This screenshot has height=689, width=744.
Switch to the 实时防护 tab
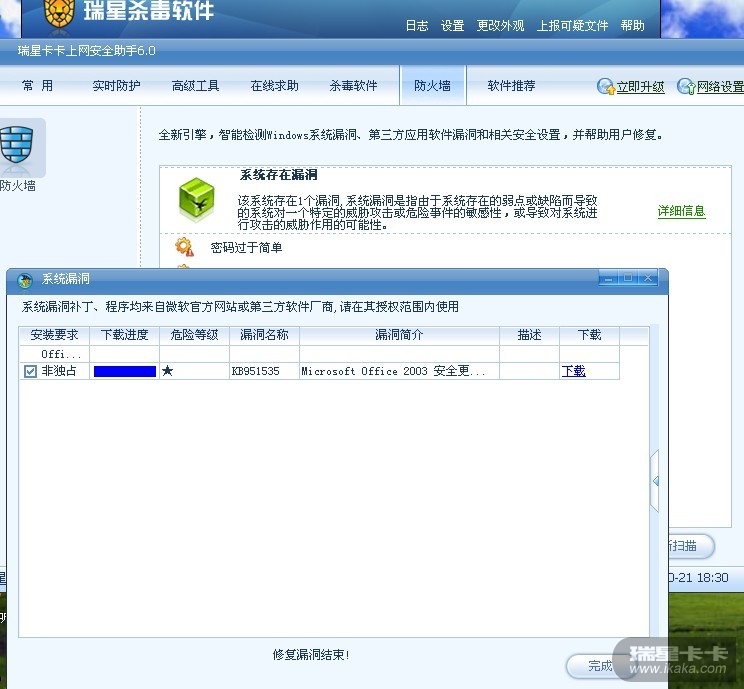click(x=116, y=86)
